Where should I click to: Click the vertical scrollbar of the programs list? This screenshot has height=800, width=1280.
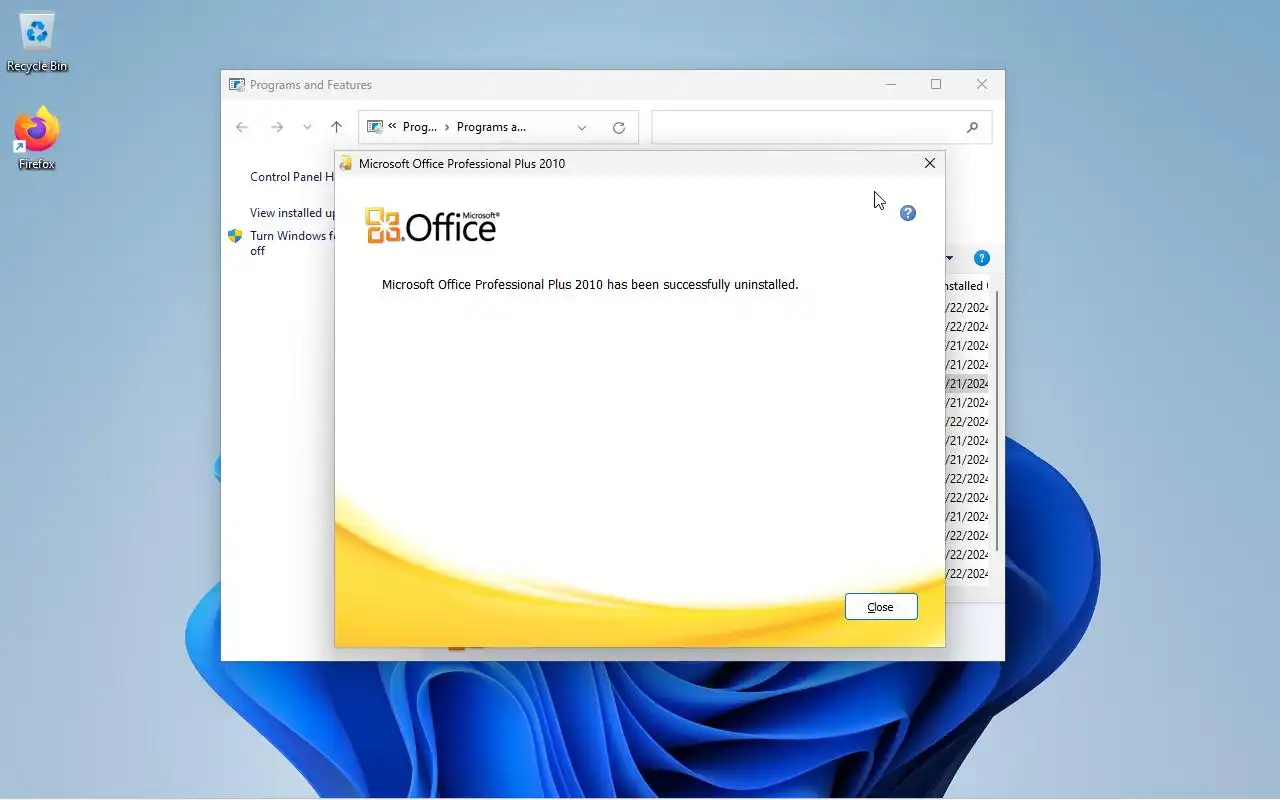click(x=996, y=420)
